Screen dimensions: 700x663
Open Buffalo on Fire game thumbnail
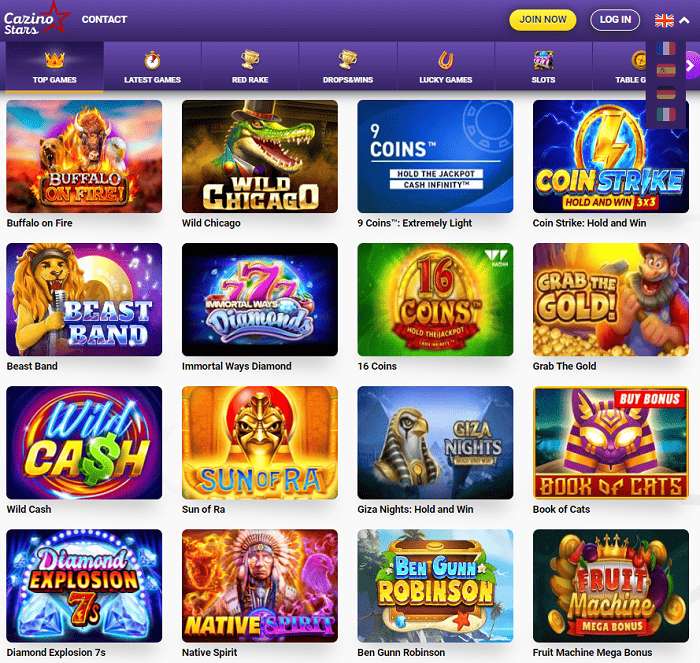pos(84,157)
